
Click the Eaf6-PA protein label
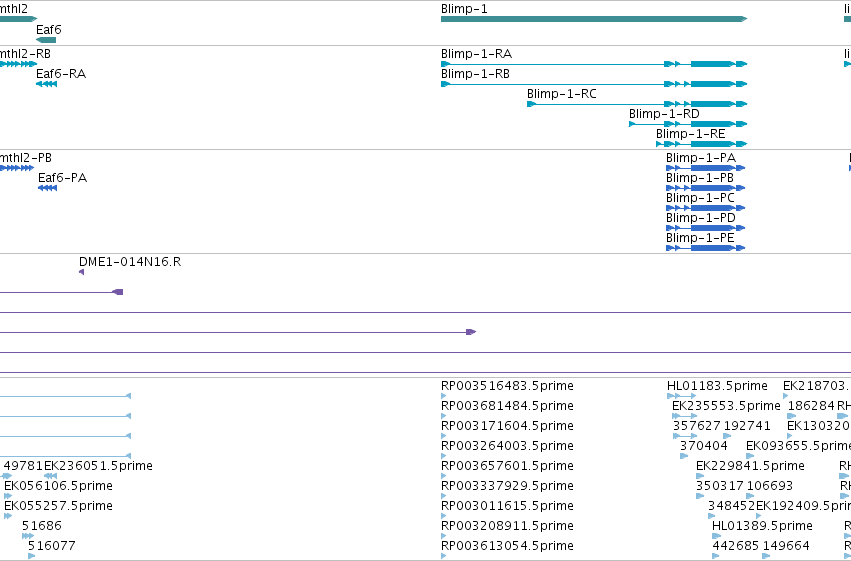coord(62,178)
